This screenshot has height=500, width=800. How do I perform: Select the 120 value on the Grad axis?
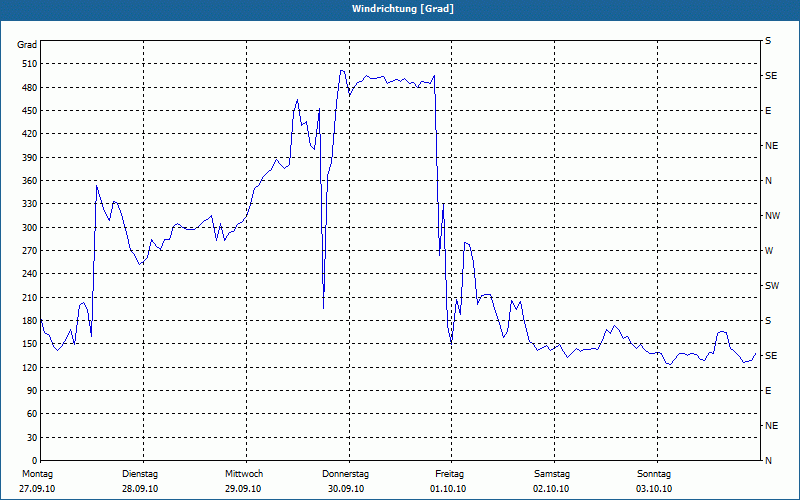(30, 367)
